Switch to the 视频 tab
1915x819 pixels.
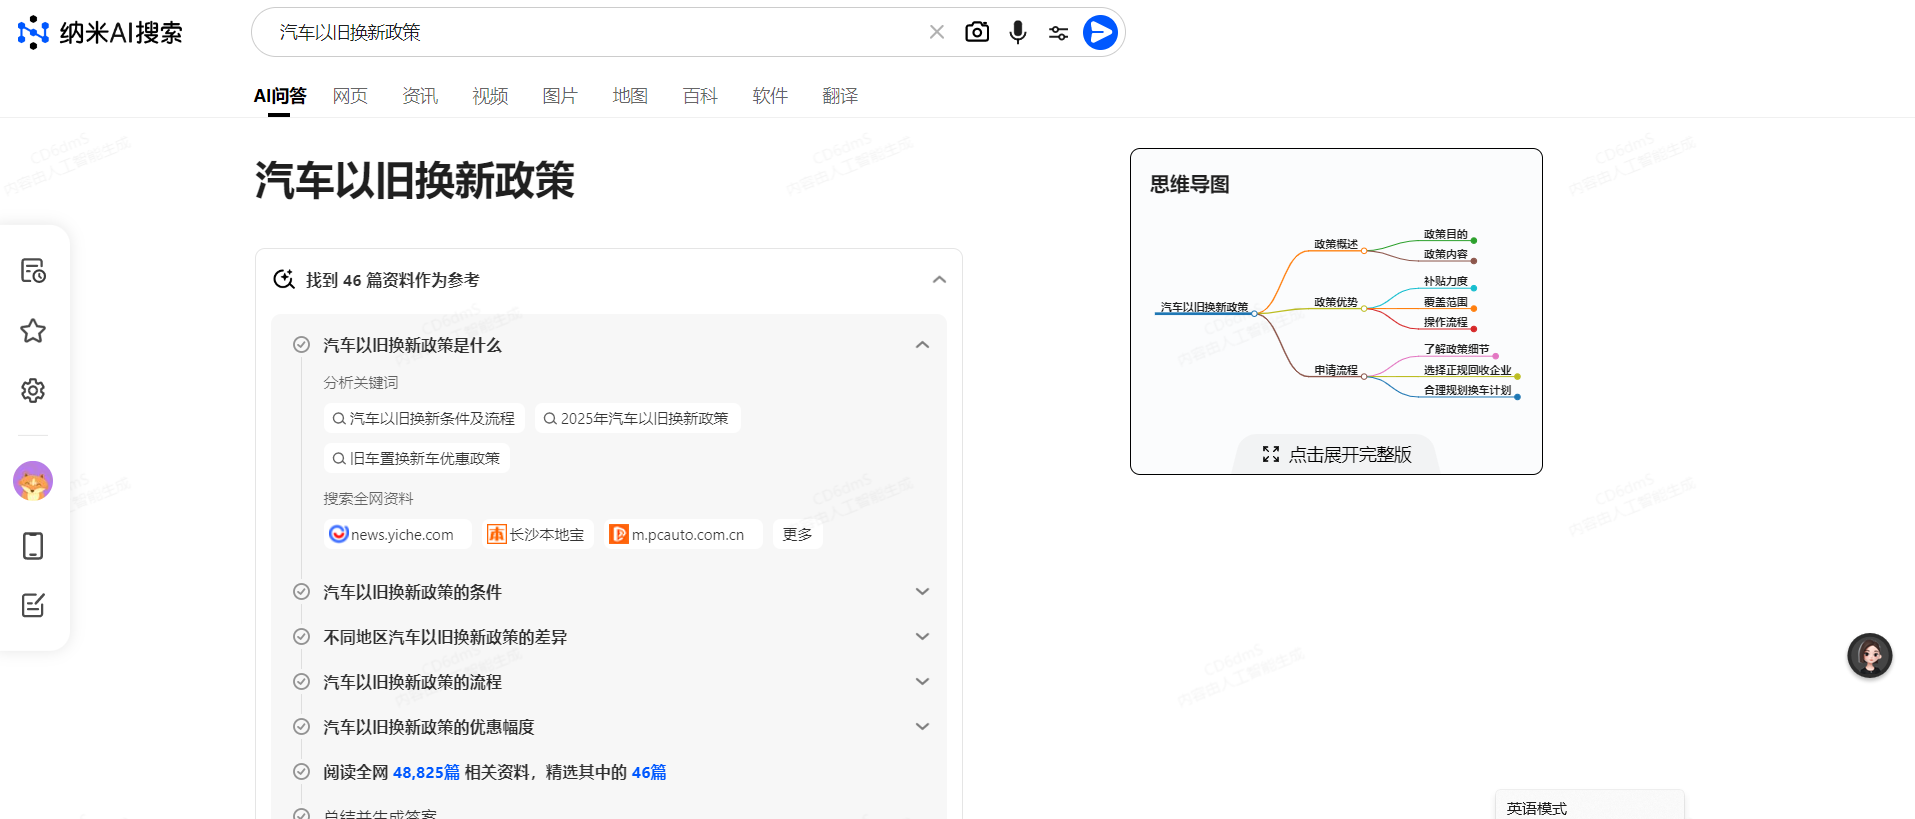[490, 96]
